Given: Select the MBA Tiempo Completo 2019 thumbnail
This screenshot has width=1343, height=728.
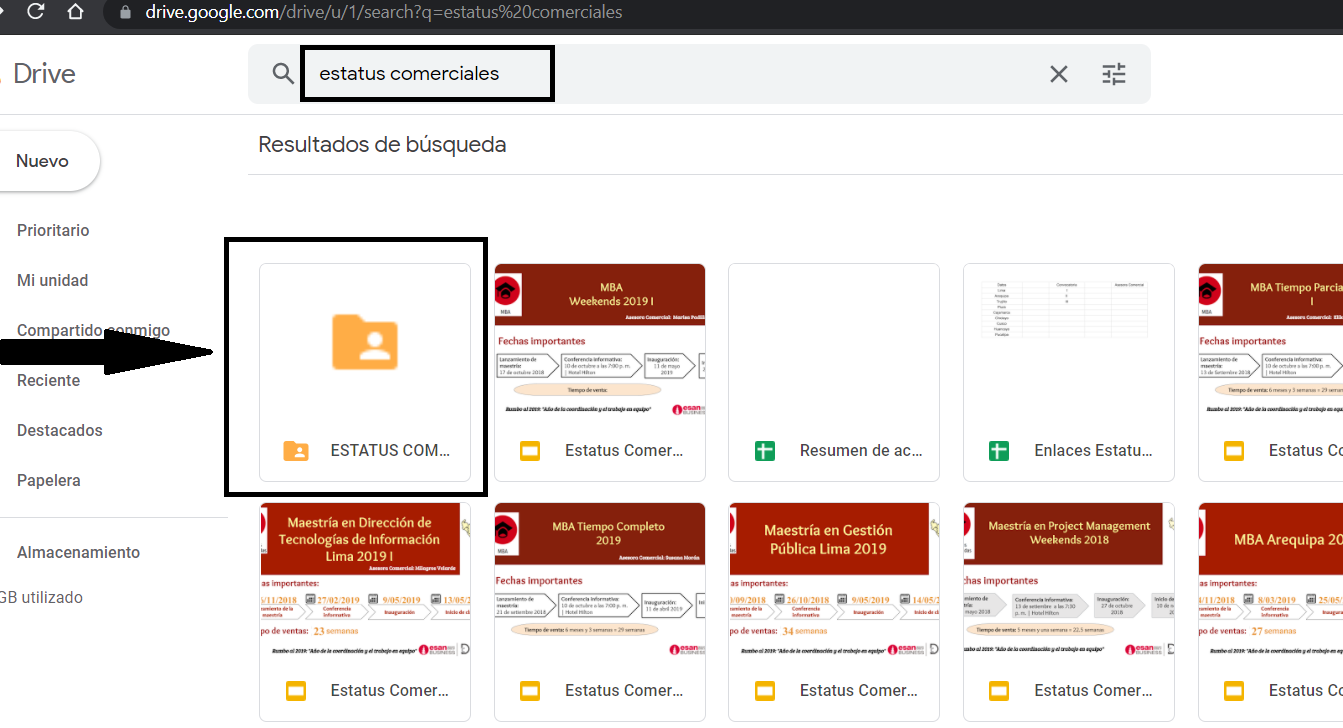Looking at the screenshot, I should [x=600, y=582].
